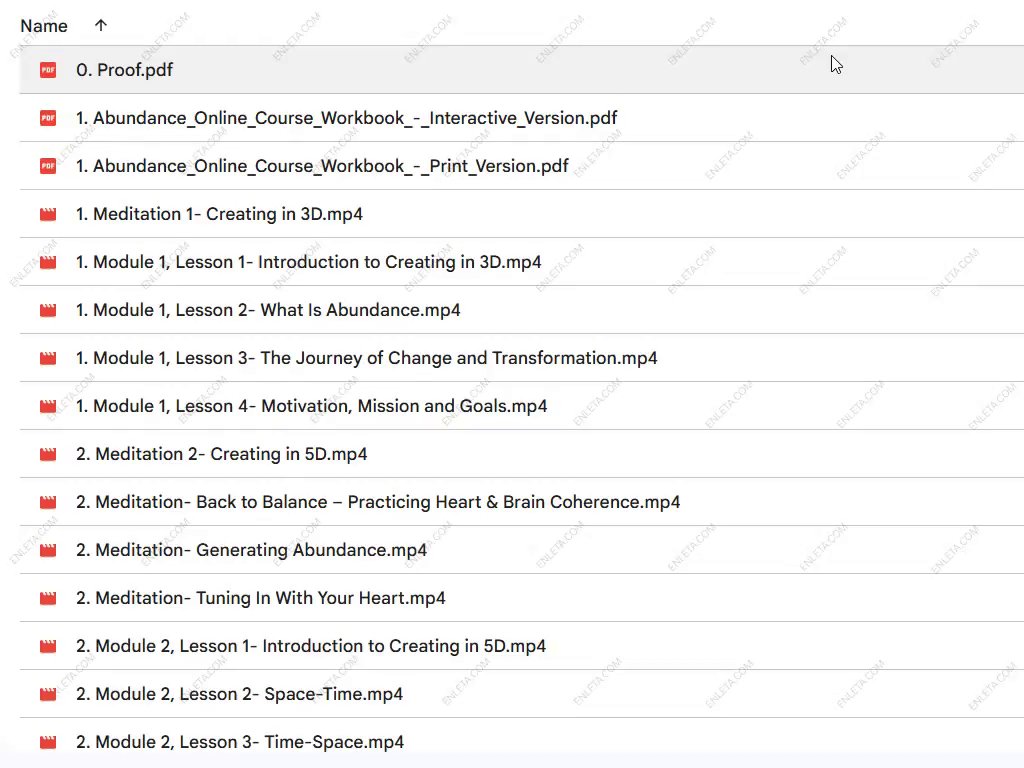This screenshot has width=1024, height=768.
Task: Open the file 0. Proof.pdf
Action: coord(125,70)
